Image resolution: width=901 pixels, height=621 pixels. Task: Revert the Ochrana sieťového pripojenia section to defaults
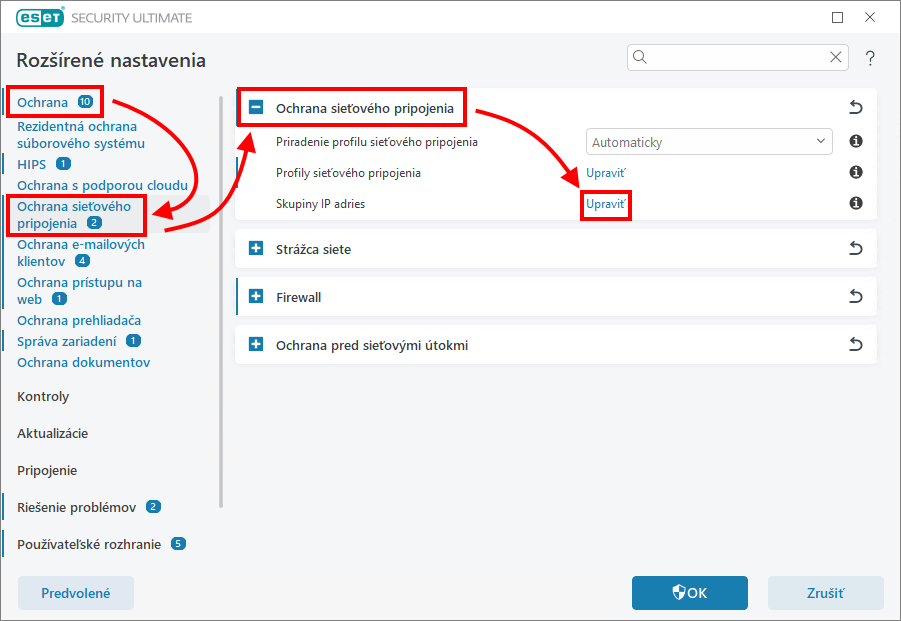[855, 107]
